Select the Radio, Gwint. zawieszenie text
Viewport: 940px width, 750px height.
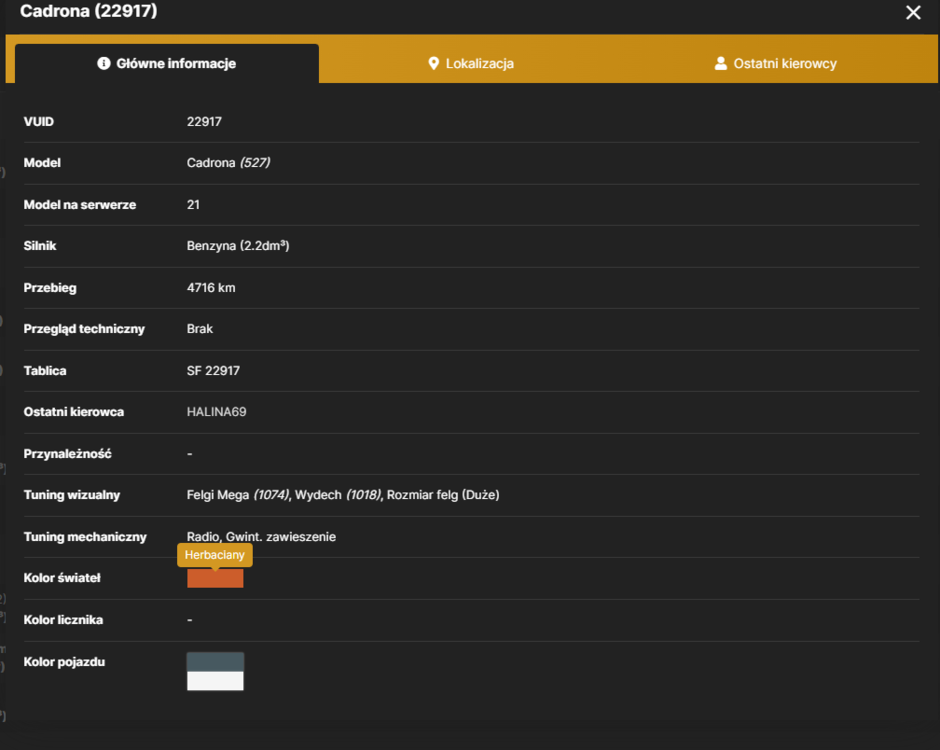(261, 537)
